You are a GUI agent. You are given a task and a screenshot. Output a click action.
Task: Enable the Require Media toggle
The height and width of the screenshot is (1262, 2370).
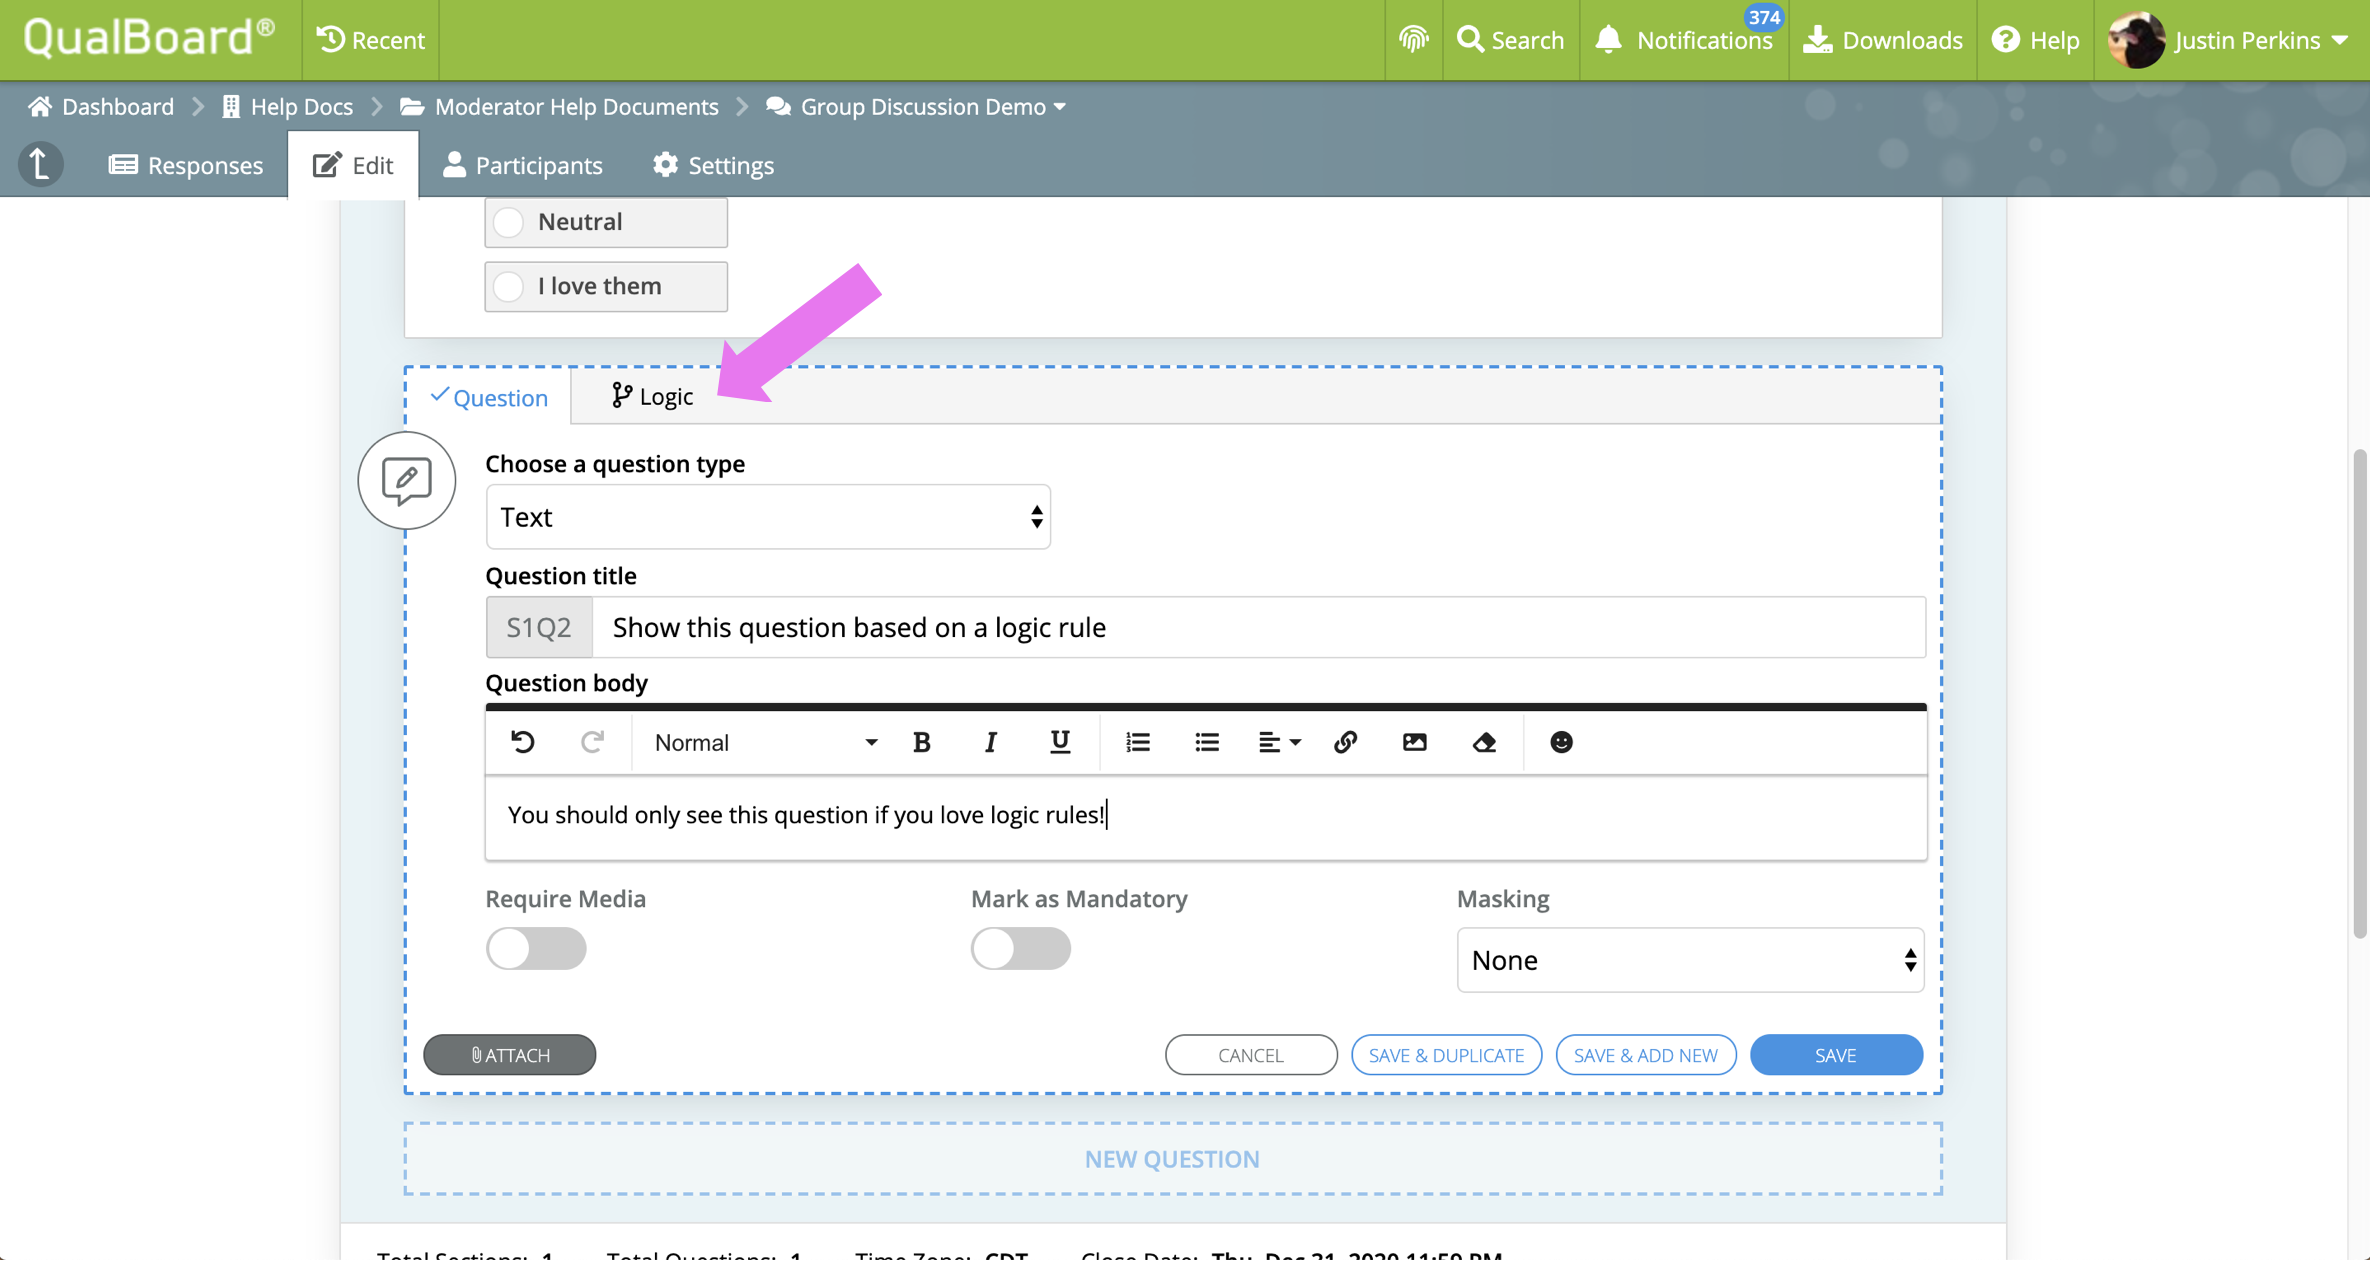(536, 948)
